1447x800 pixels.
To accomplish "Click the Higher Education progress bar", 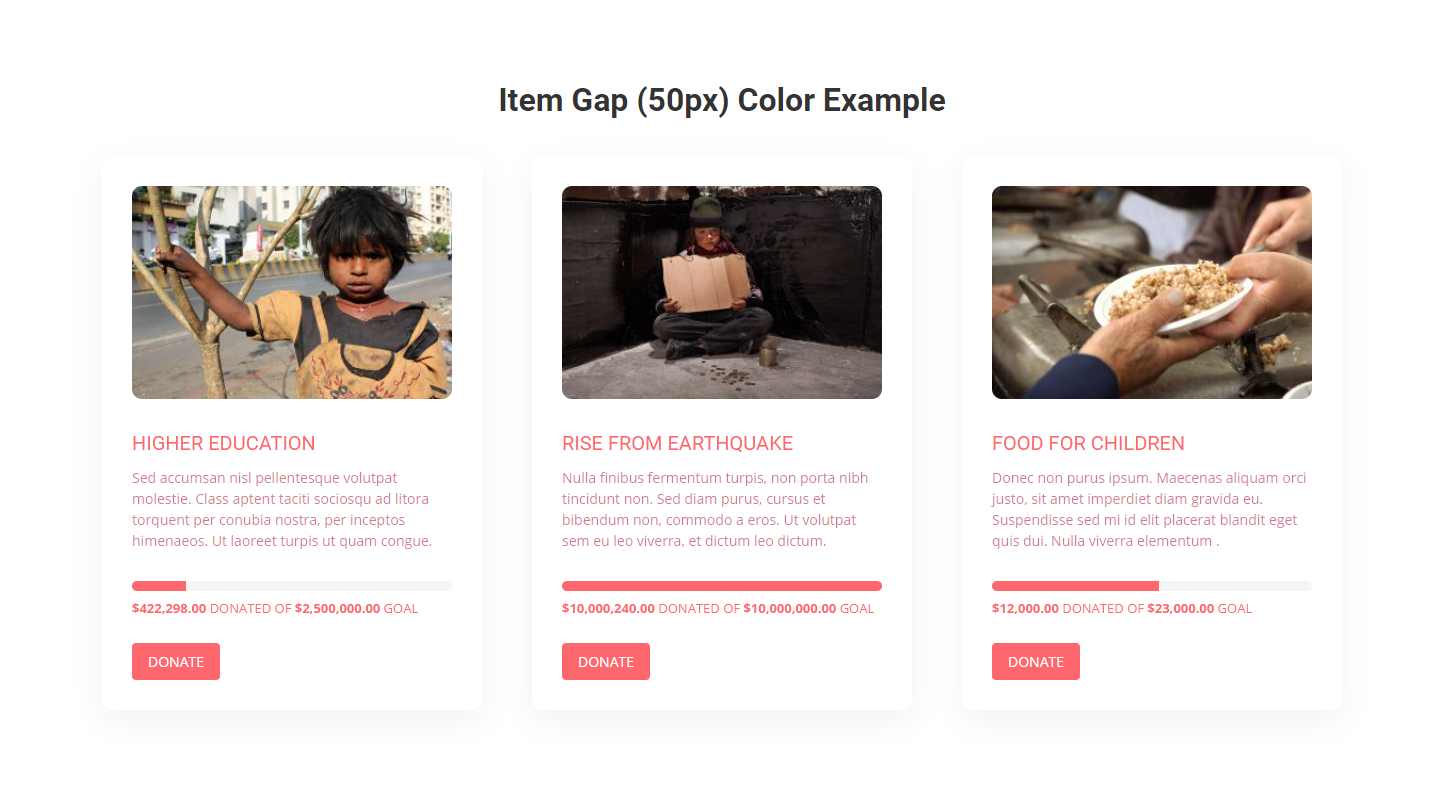I will (x=292, y=586).
